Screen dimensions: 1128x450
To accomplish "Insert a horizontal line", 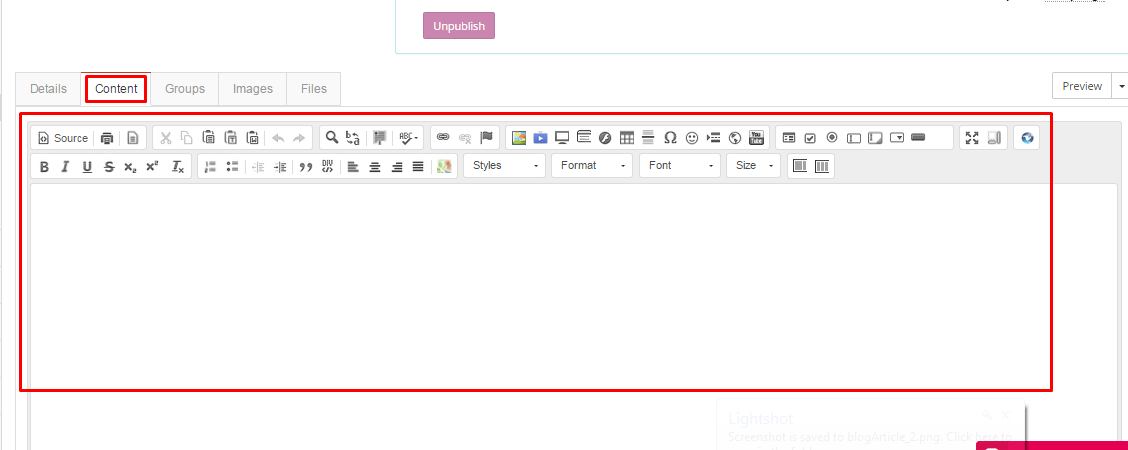I will tap(648, 137).
